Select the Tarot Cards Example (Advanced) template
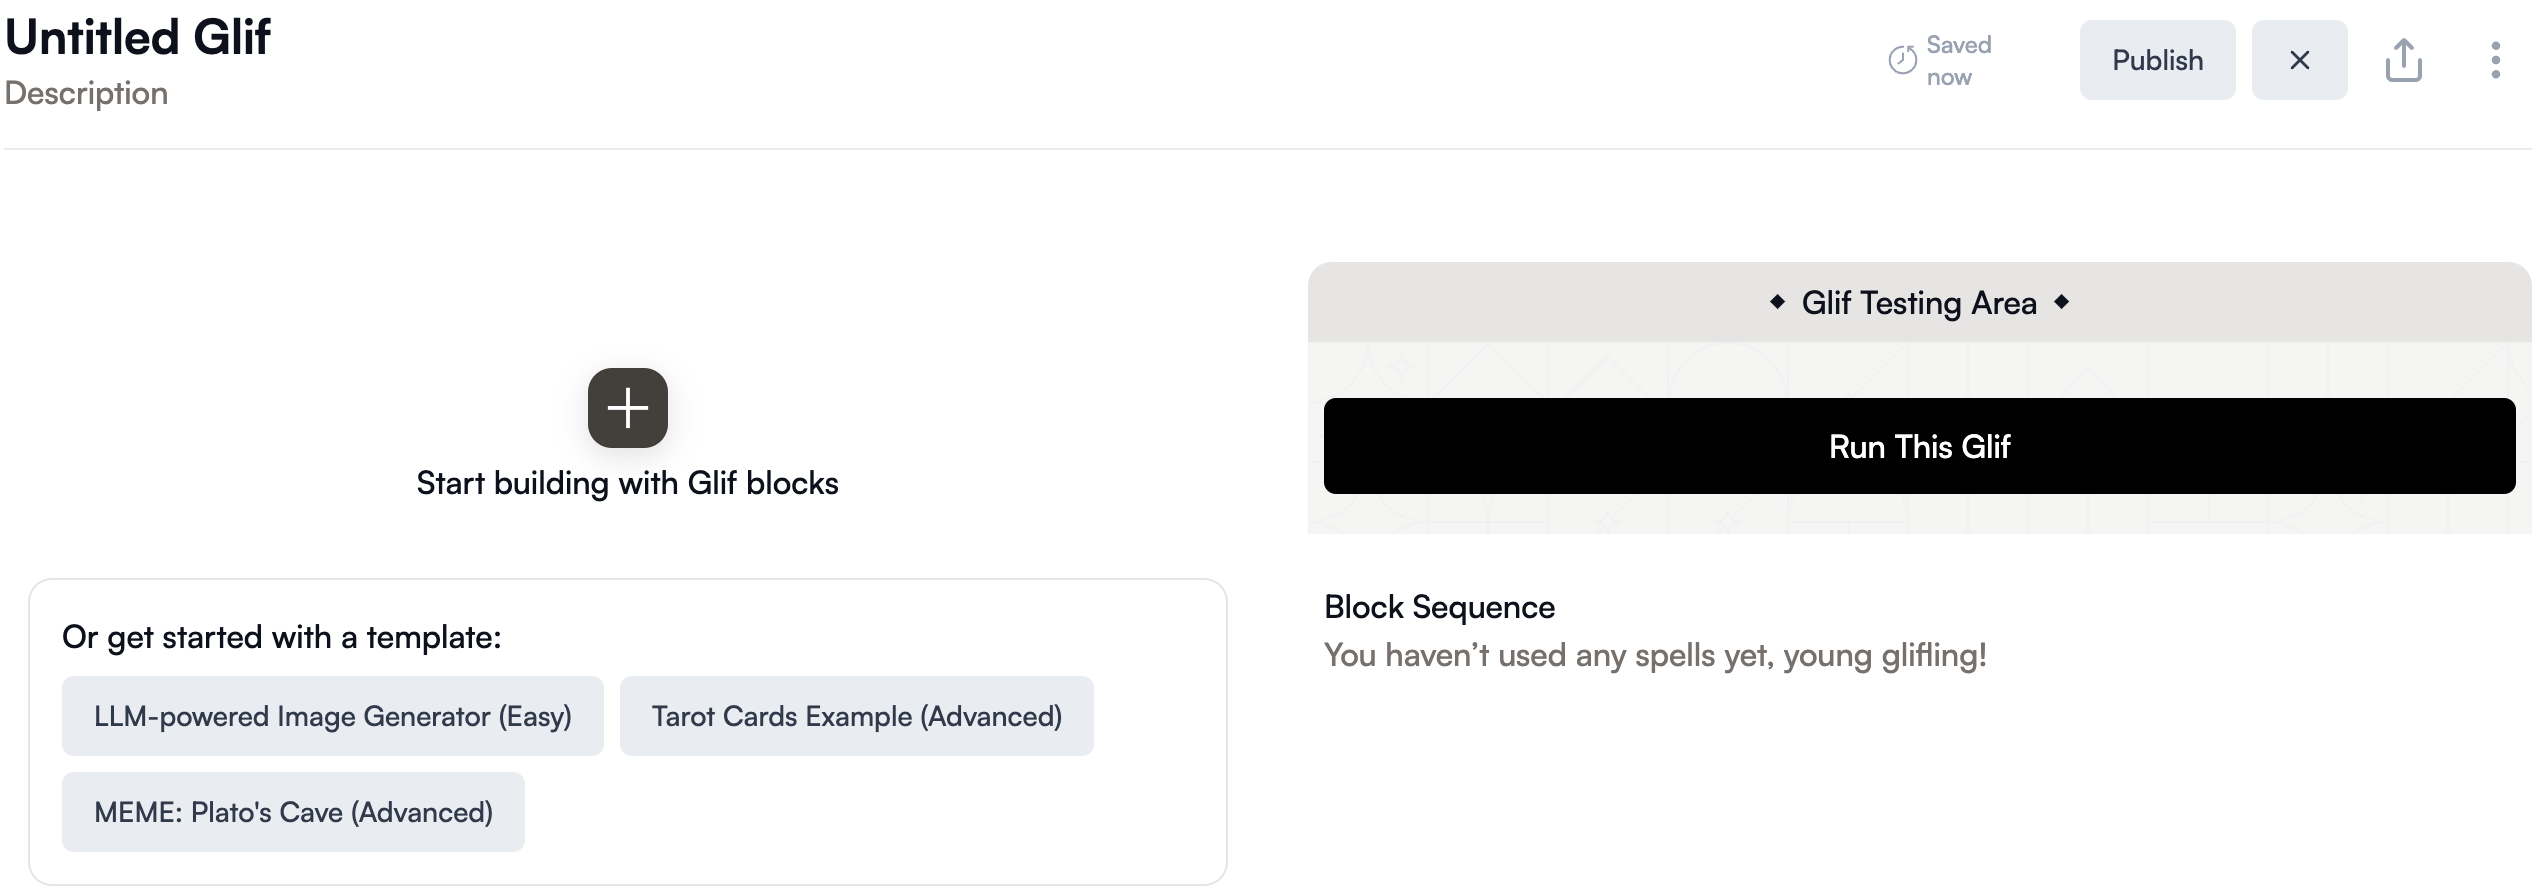 pyautogui.click(x=856, y=716)
